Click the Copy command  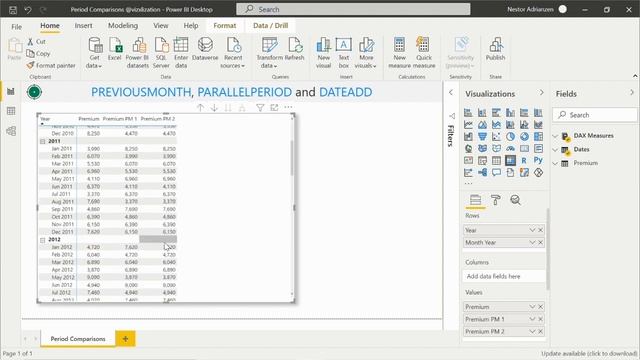[38, 53]
